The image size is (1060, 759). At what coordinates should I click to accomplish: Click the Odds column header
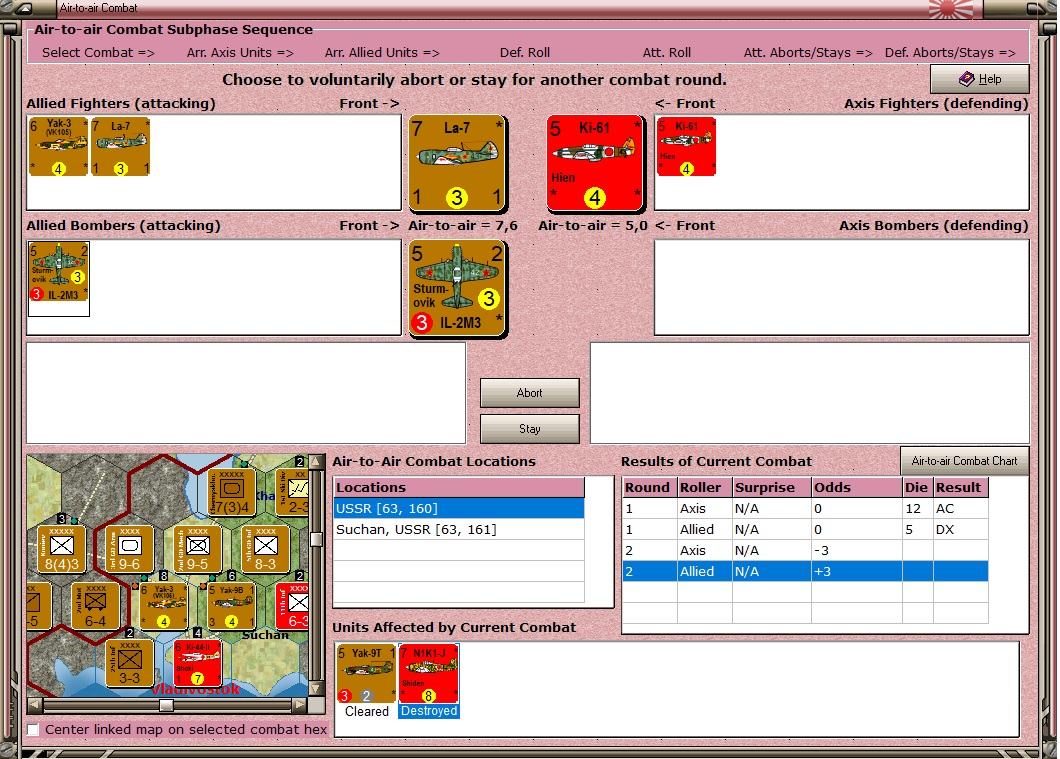pos(857,487)
